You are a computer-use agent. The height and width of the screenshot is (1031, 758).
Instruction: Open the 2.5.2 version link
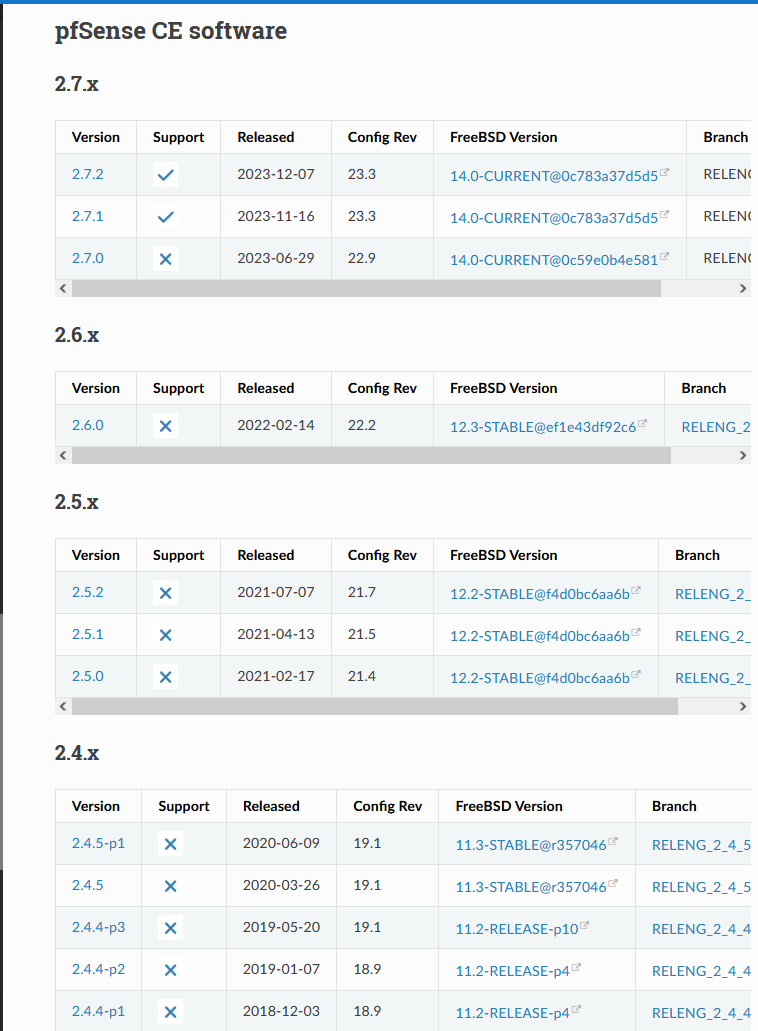[x=87, y=592]
